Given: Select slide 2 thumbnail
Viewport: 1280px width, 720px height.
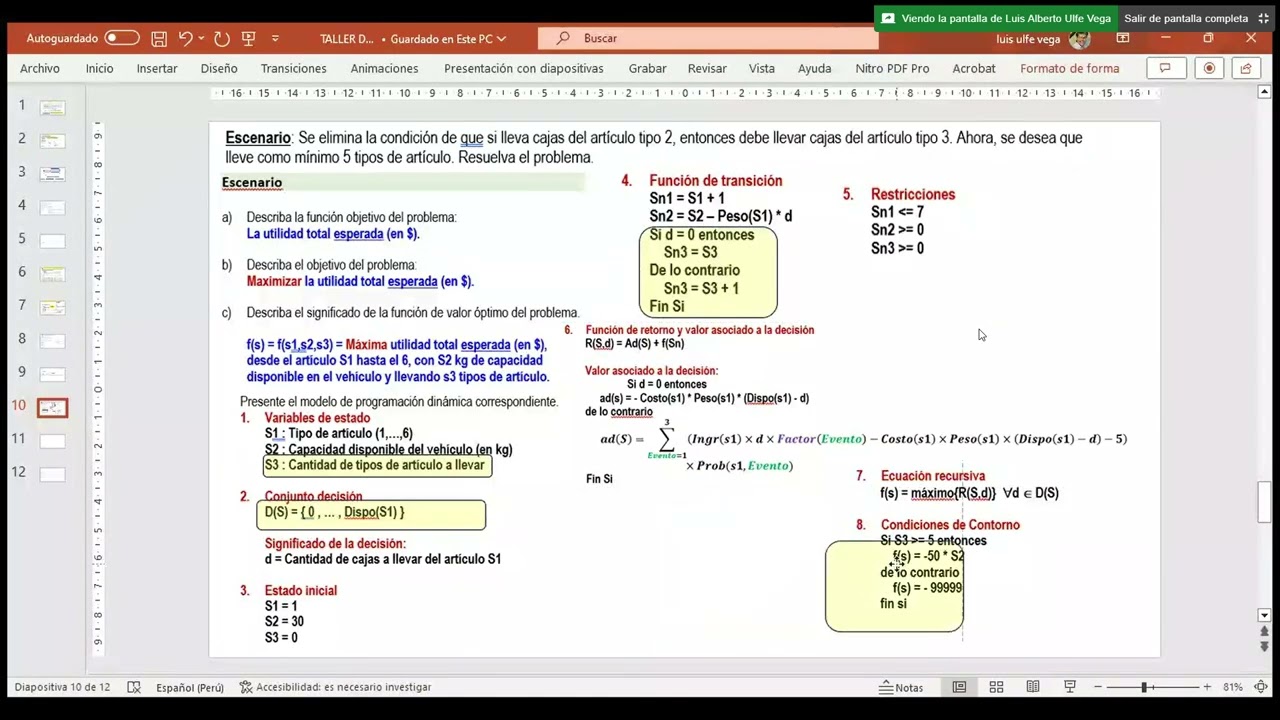Looking at the screenshot, I should click(52, 141).
